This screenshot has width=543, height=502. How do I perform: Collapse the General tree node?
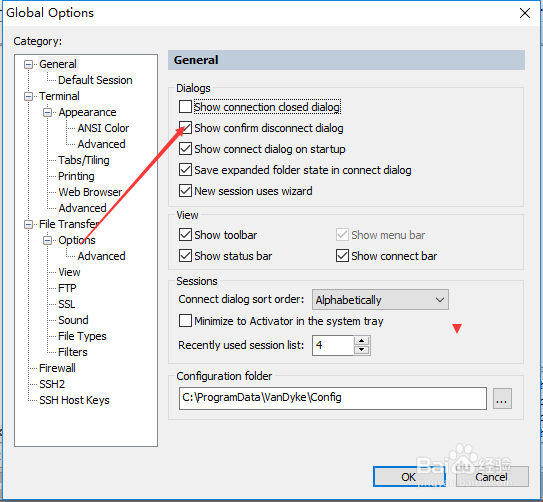coord(28,64)
